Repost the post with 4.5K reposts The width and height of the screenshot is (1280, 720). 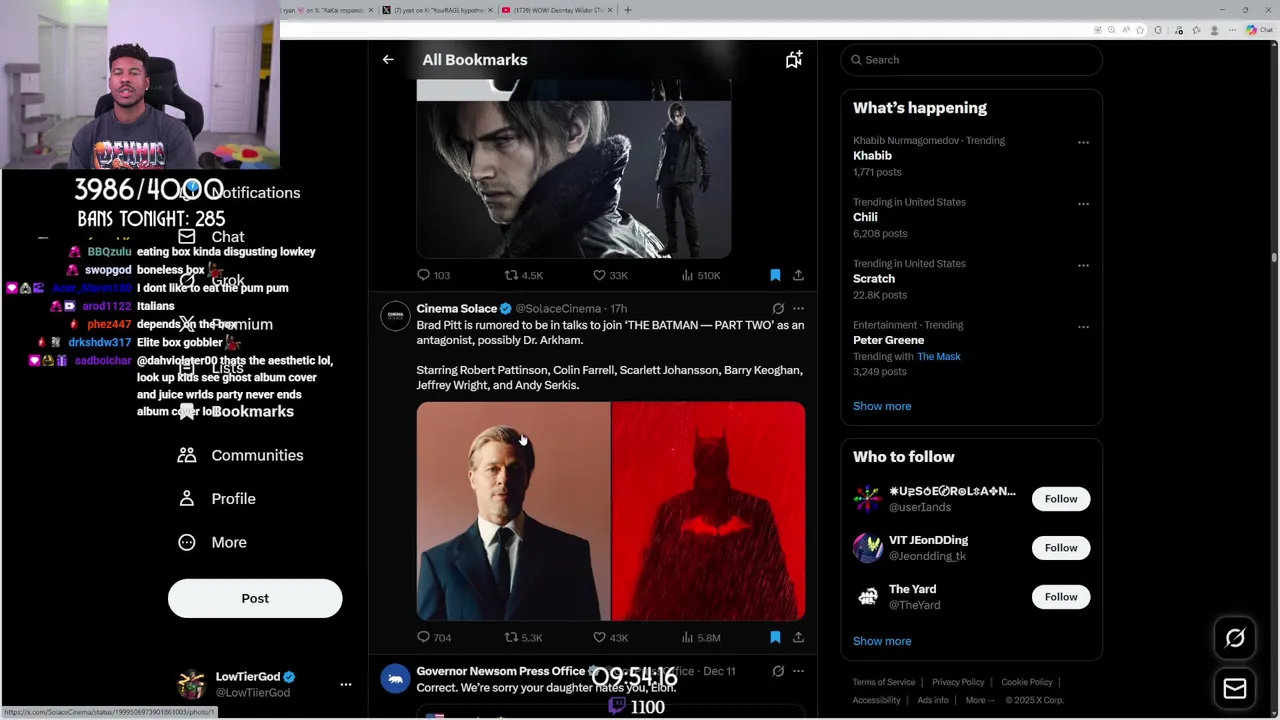(x=523, y=275)
